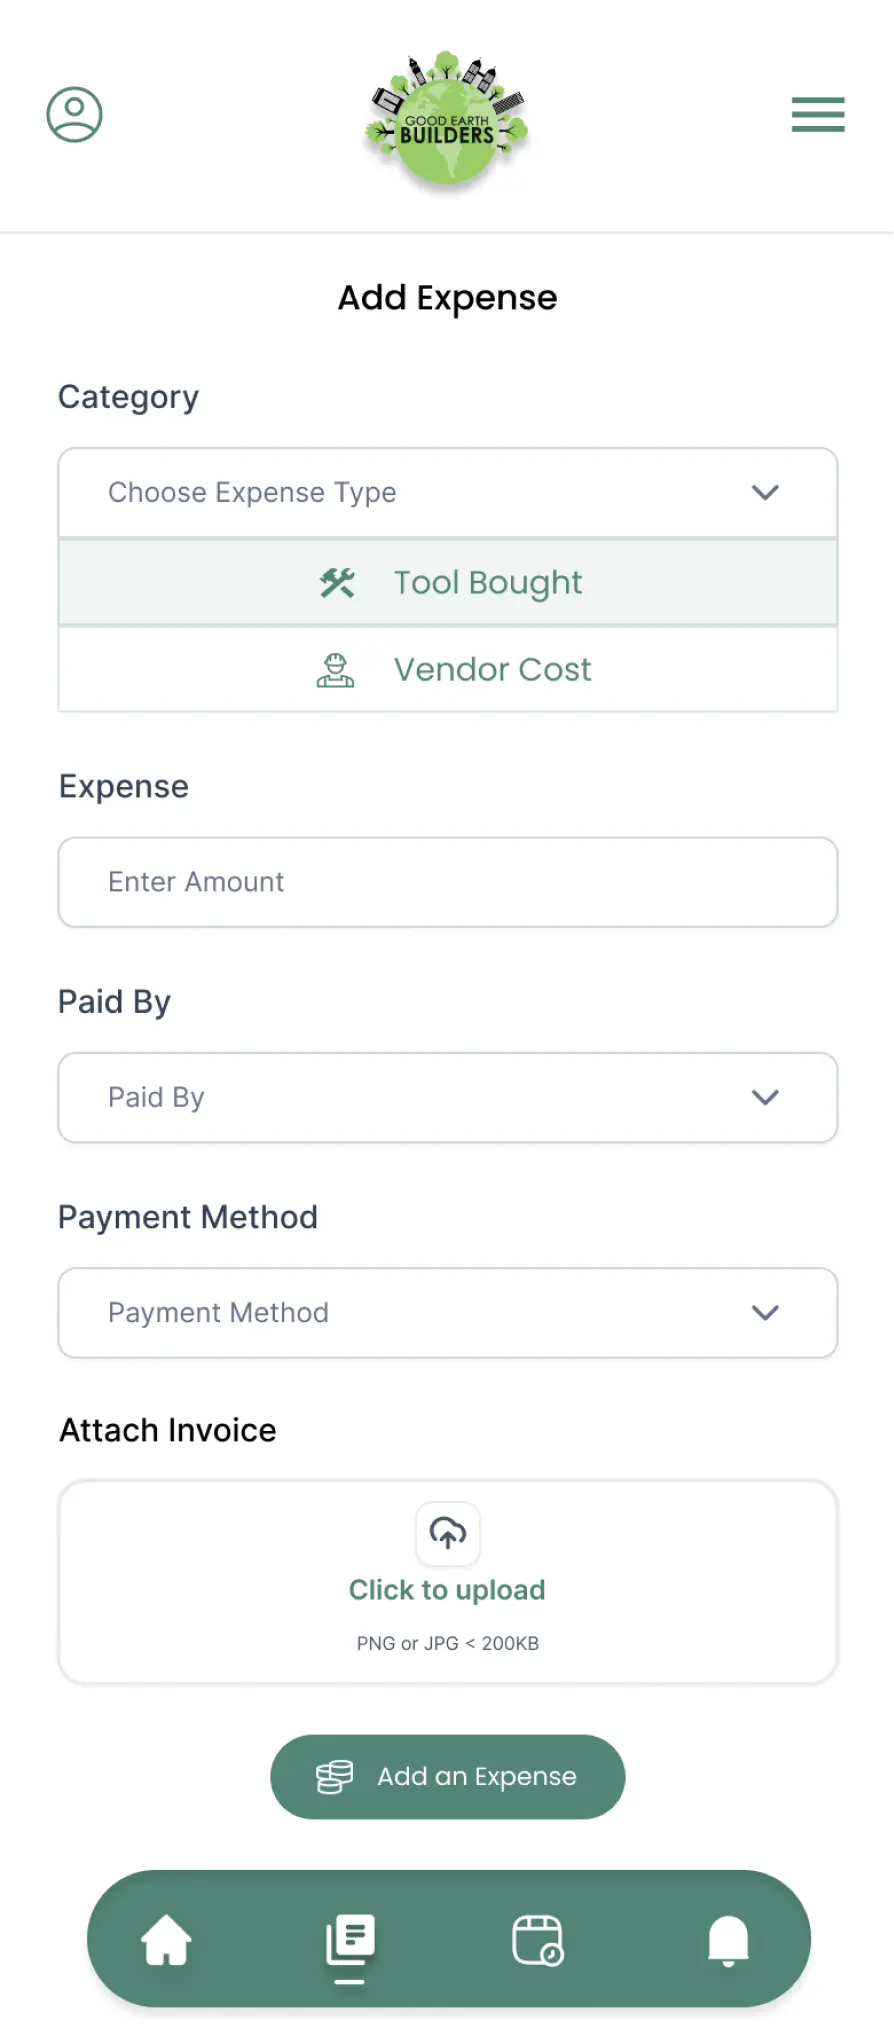This screenshot has height=2044, width=894.
Task: Click the PNG or JPG size hint
Action: click(x=447, y=1644)
